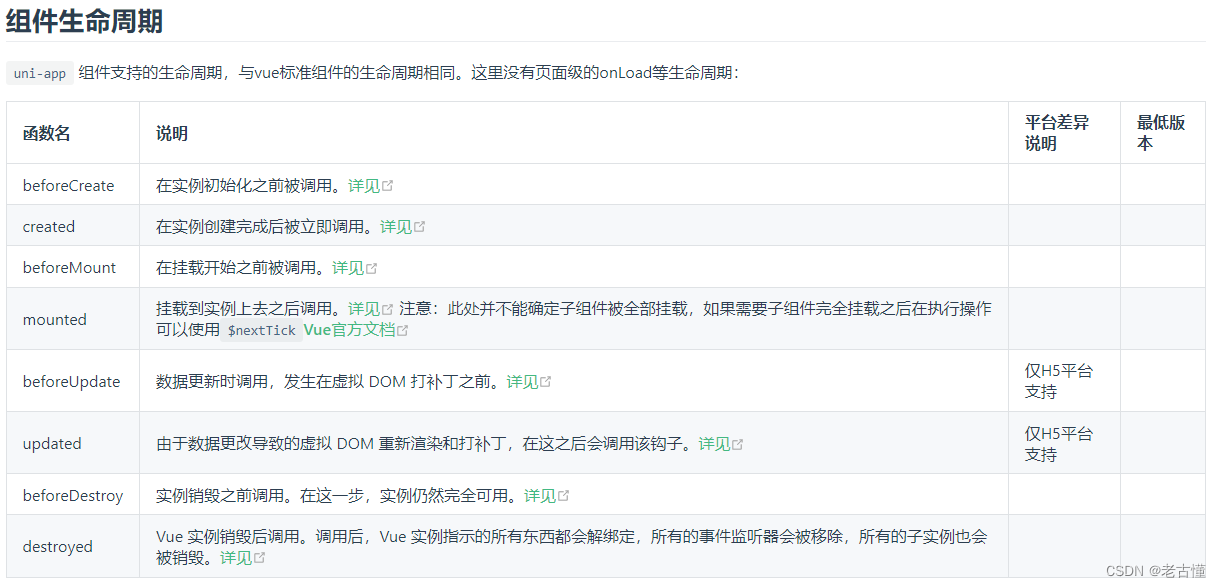This screenshot has height=587, width=1221.
Task: Open 详见 link in destroyed row
Action: pos(236,557)
